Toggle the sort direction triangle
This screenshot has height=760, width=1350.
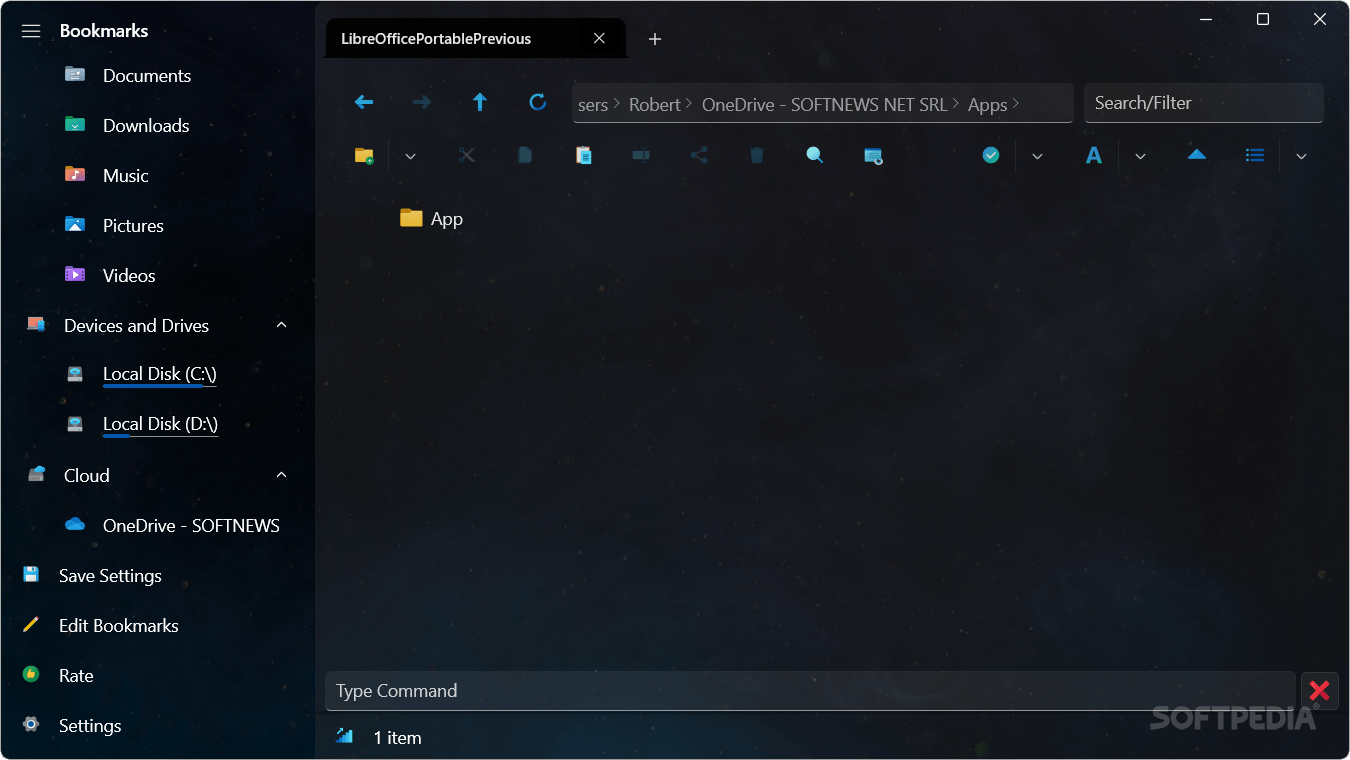1197,155
